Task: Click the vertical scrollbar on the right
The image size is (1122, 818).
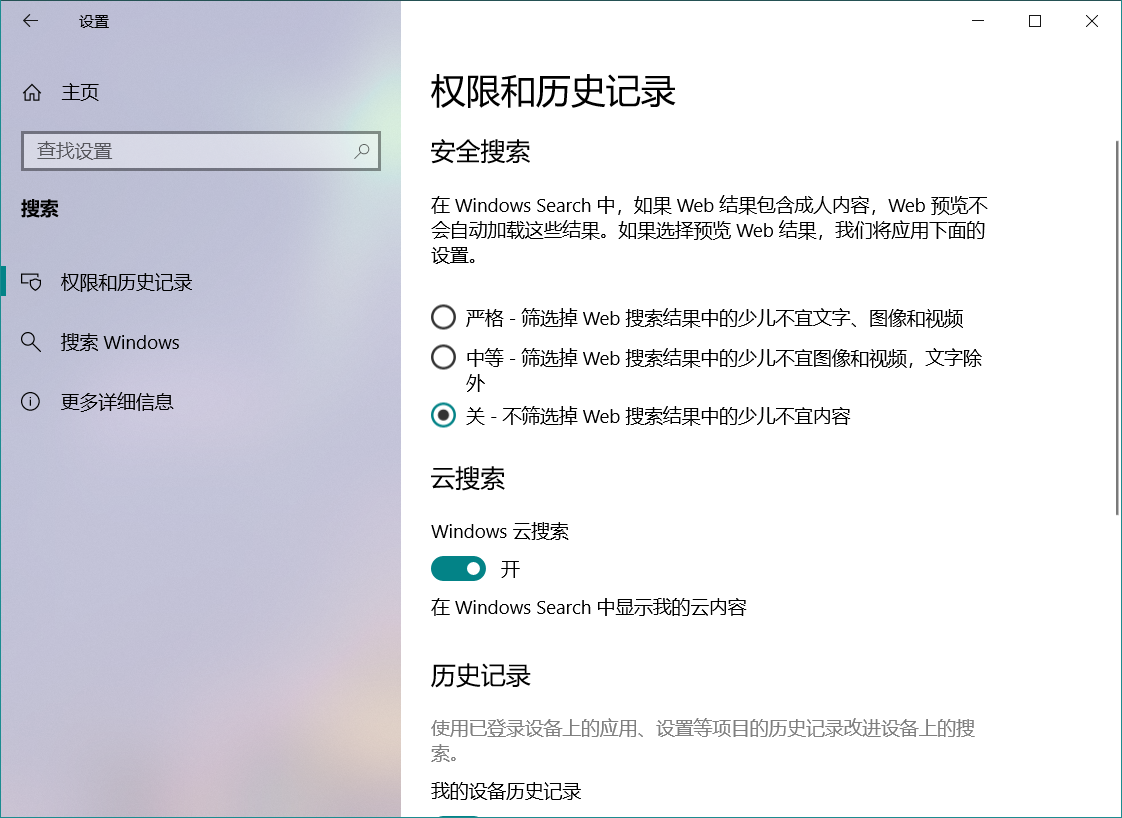Action: pyautogui.click(x=1117, y=327)
